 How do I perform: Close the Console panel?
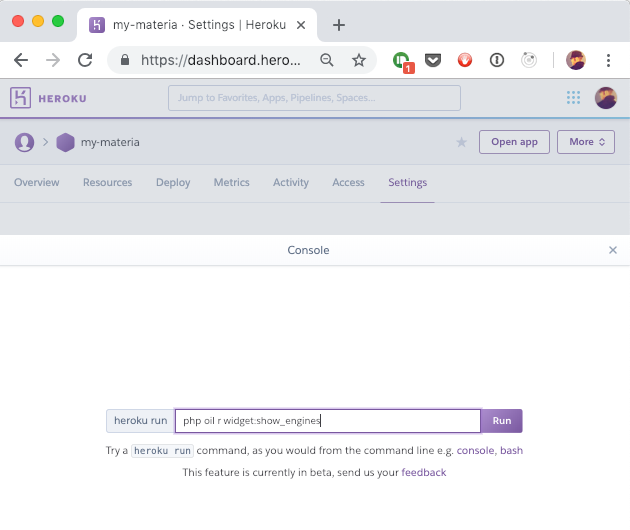[x=613, y=250]
